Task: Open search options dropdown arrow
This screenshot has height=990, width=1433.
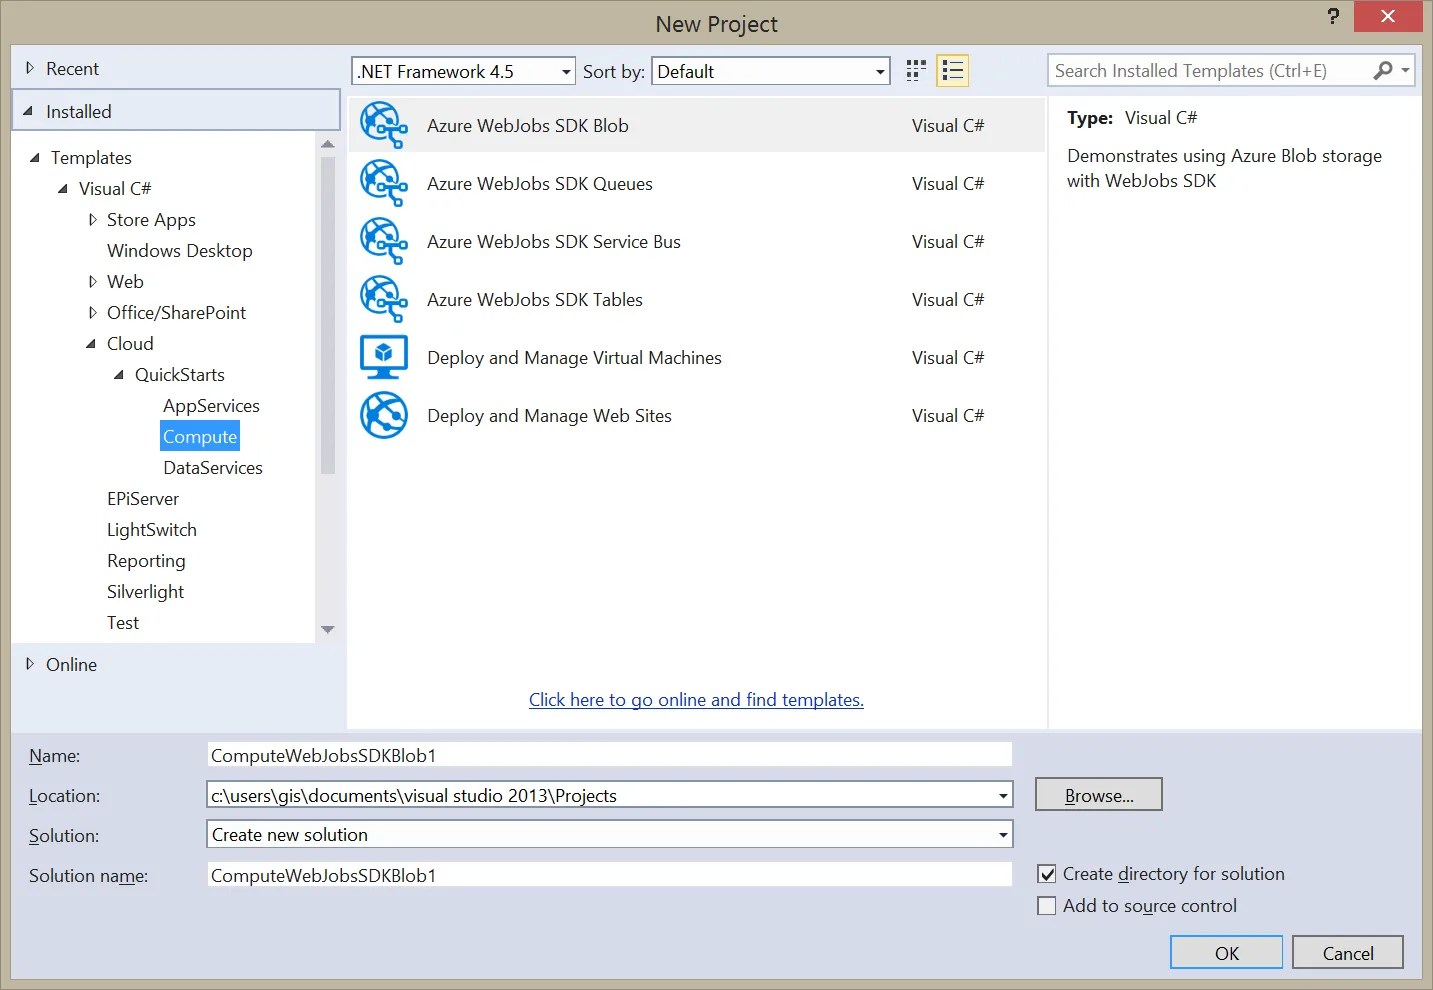Action: pos(1405,70)
